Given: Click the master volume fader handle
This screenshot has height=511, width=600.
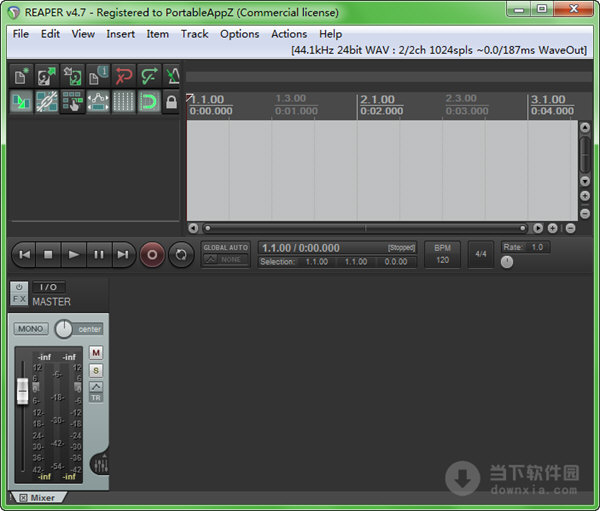Looking at the screenshot, I should click(x=23, y=391).
